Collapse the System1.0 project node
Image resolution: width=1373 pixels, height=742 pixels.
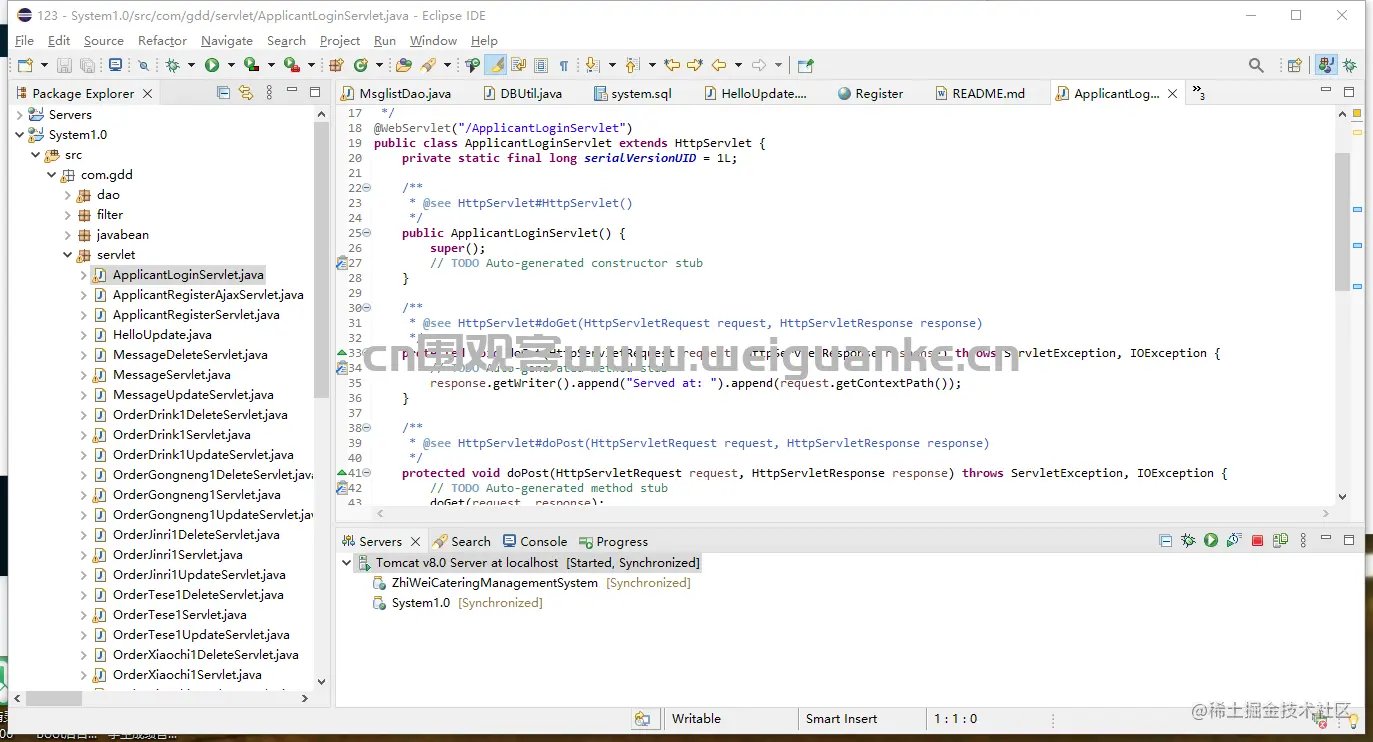click(20, 134)
